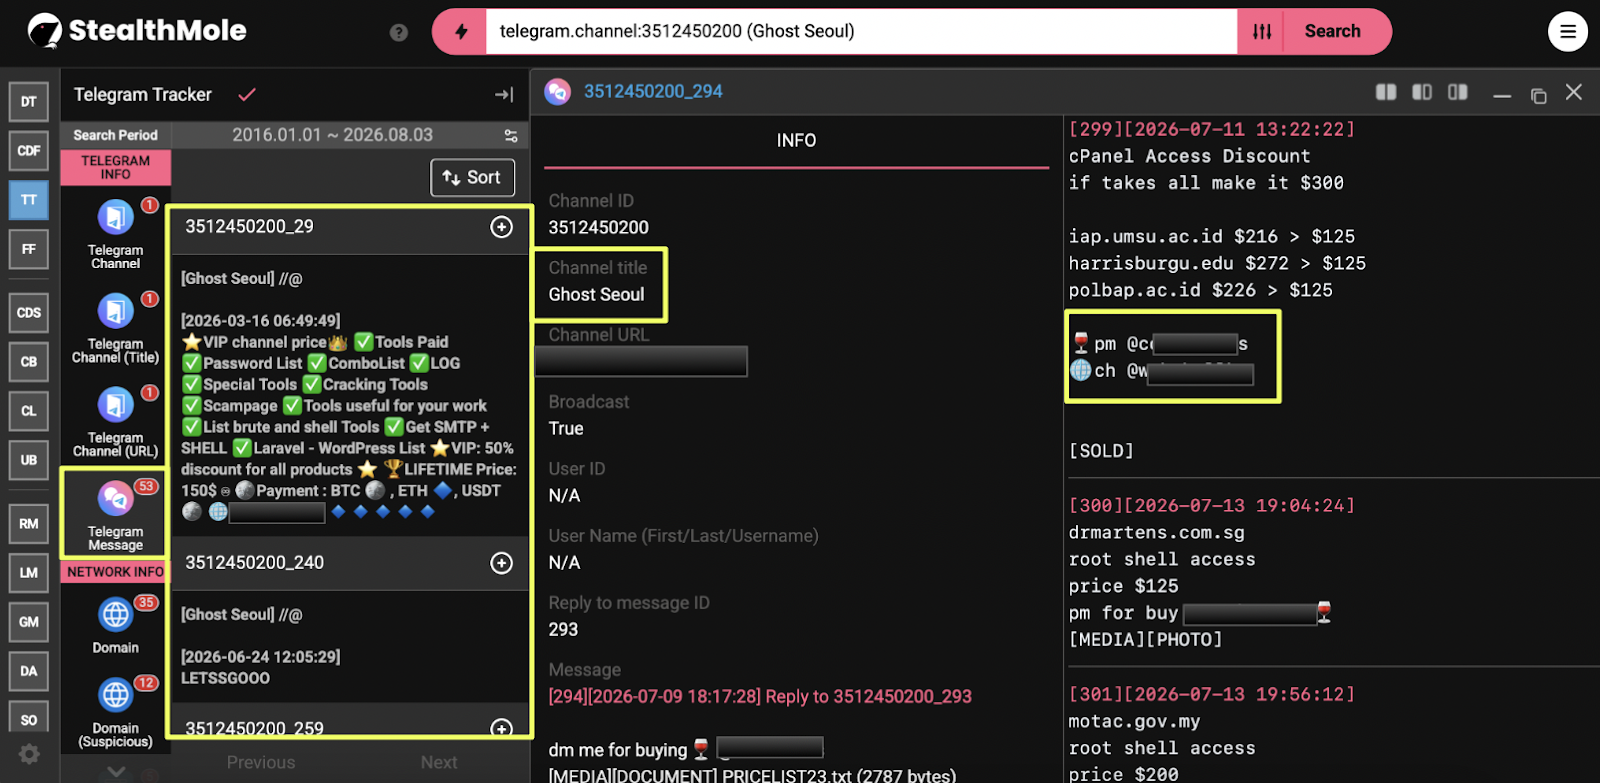Image resolution: width=1600 pixels, height=783 pixels.
Task: Click the search period date range
Action: (x=333, y=135)
